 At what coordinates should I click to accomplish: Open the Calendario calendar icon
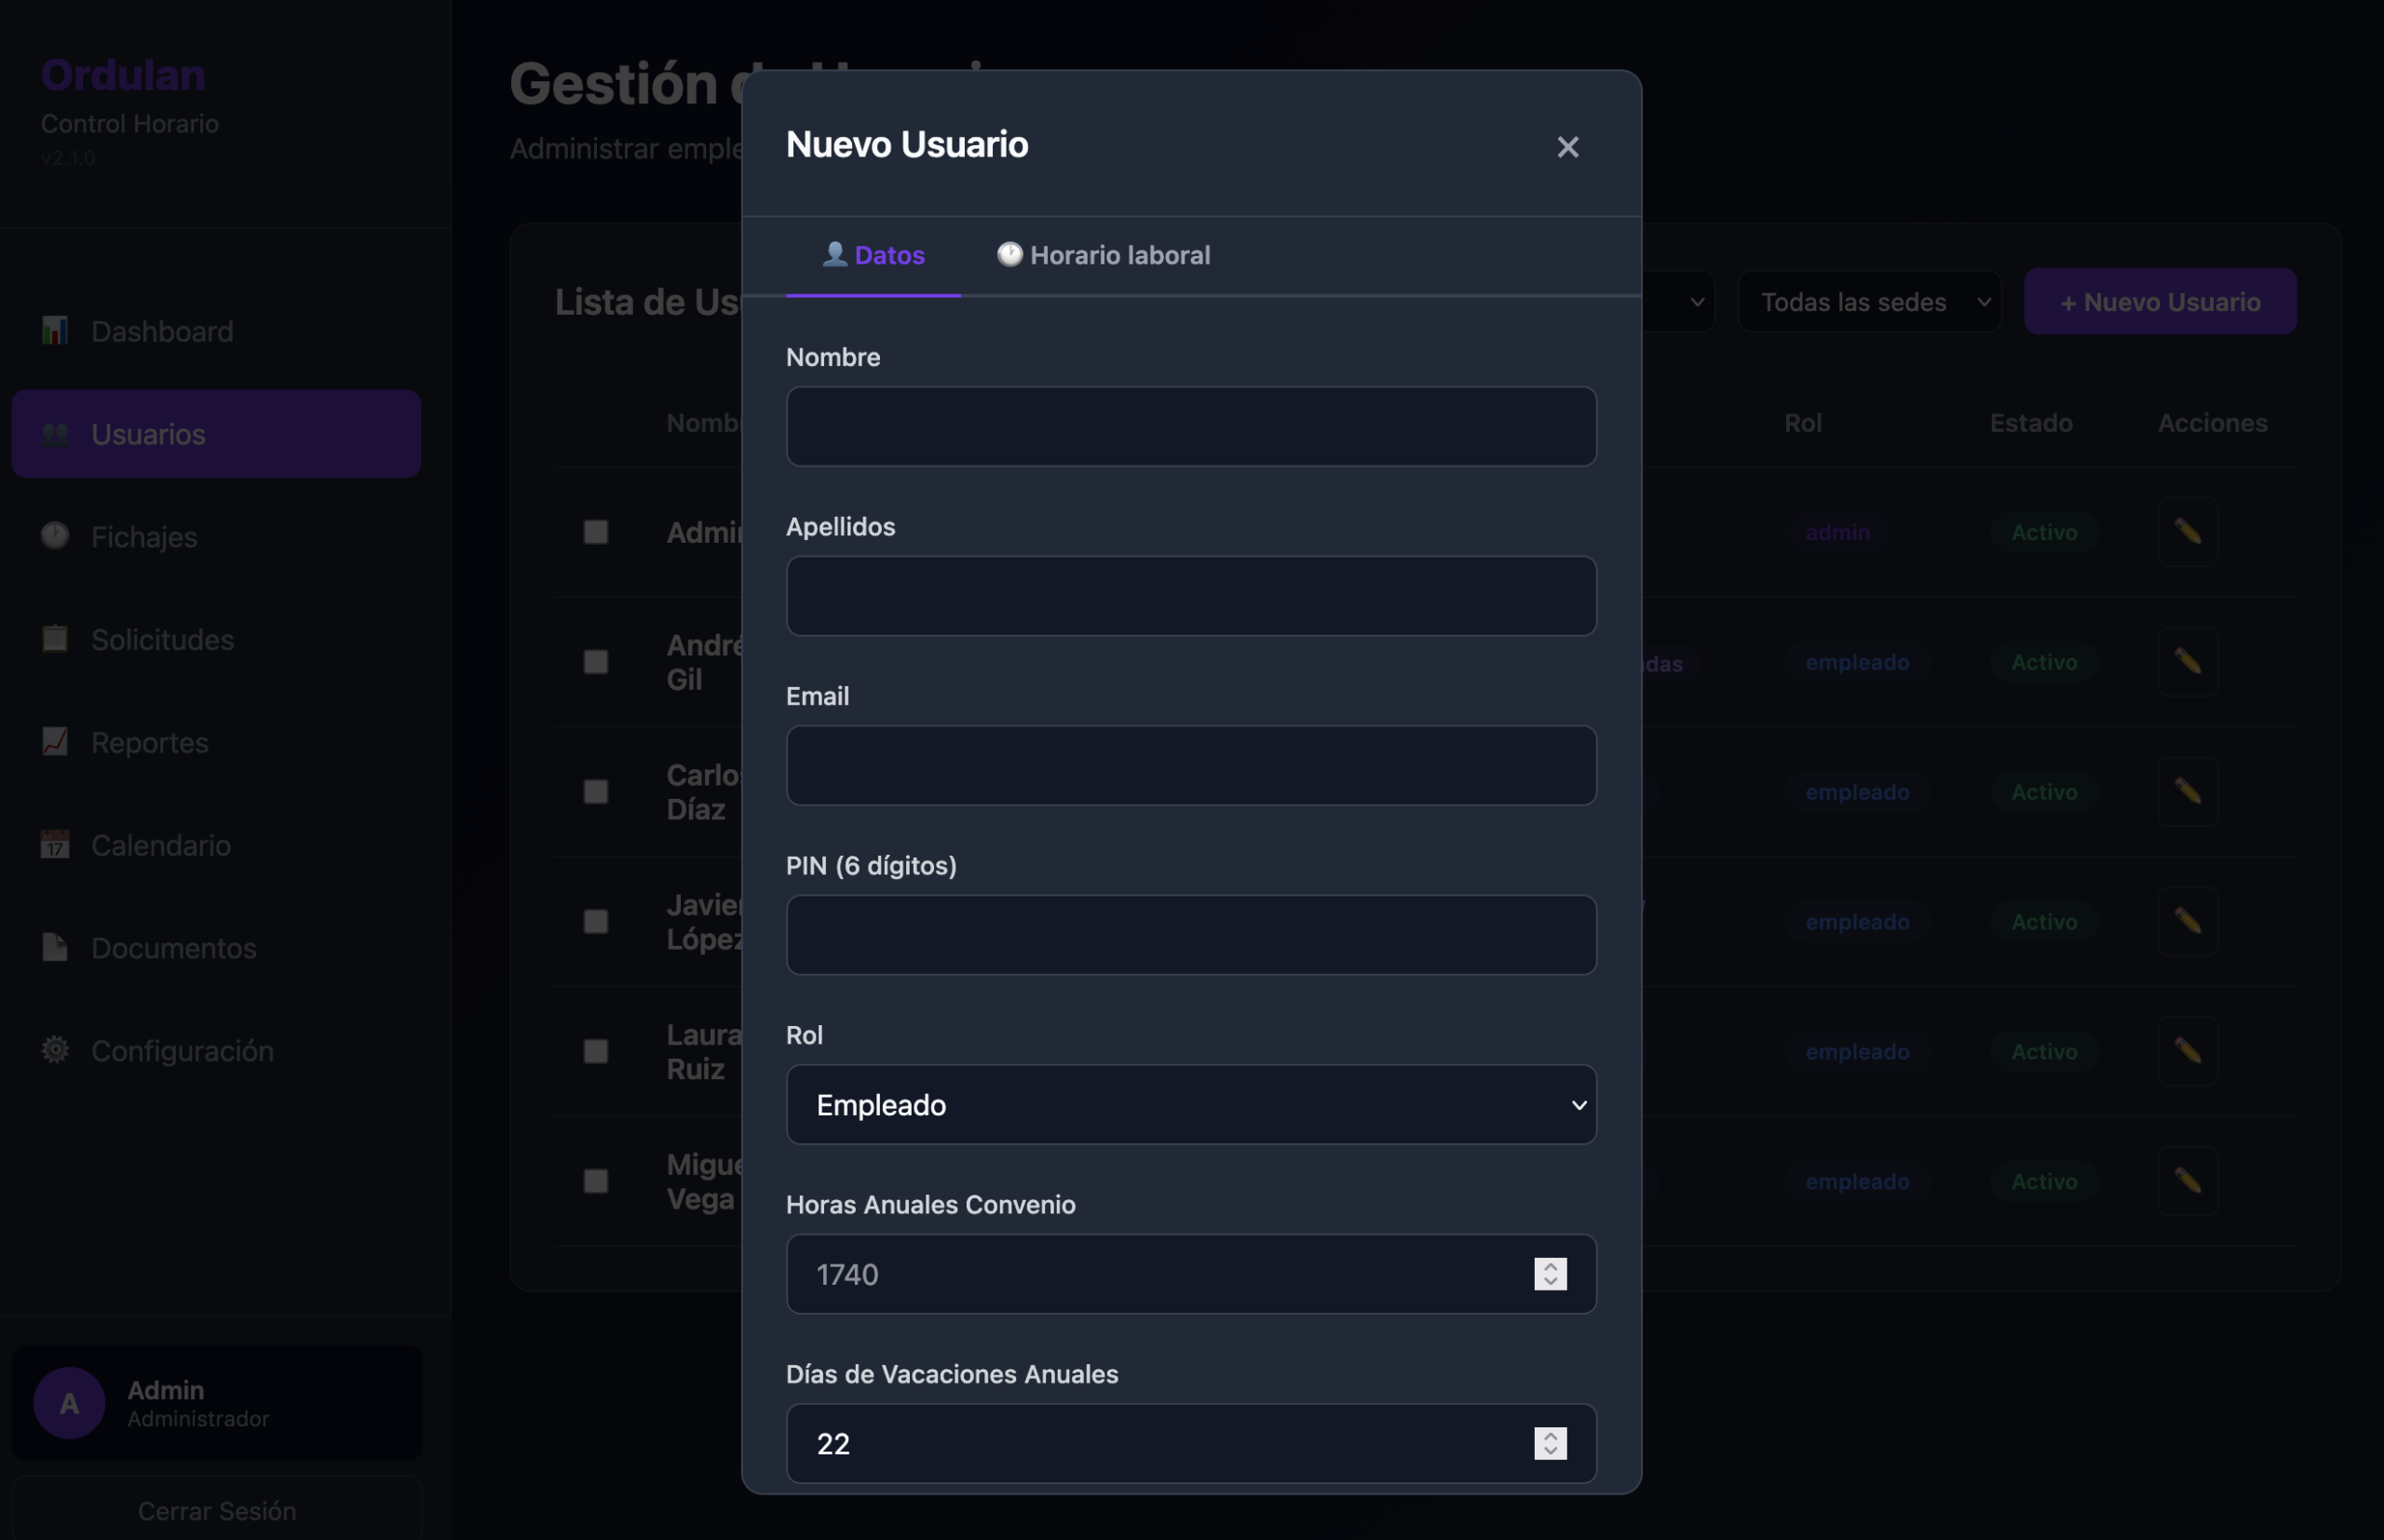[55, 845]
